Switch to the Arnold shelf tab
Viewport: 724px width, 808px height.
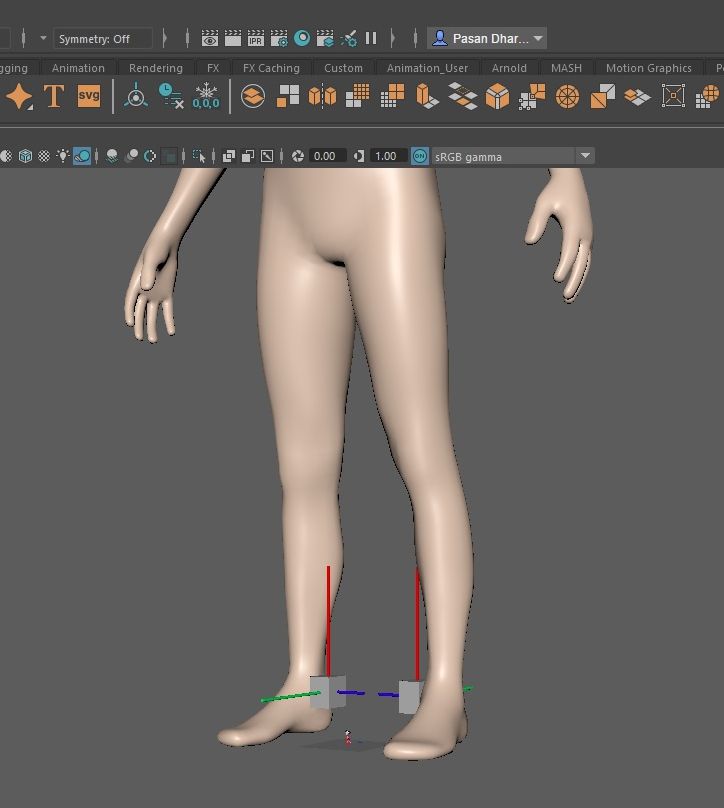tap(509, 68)
